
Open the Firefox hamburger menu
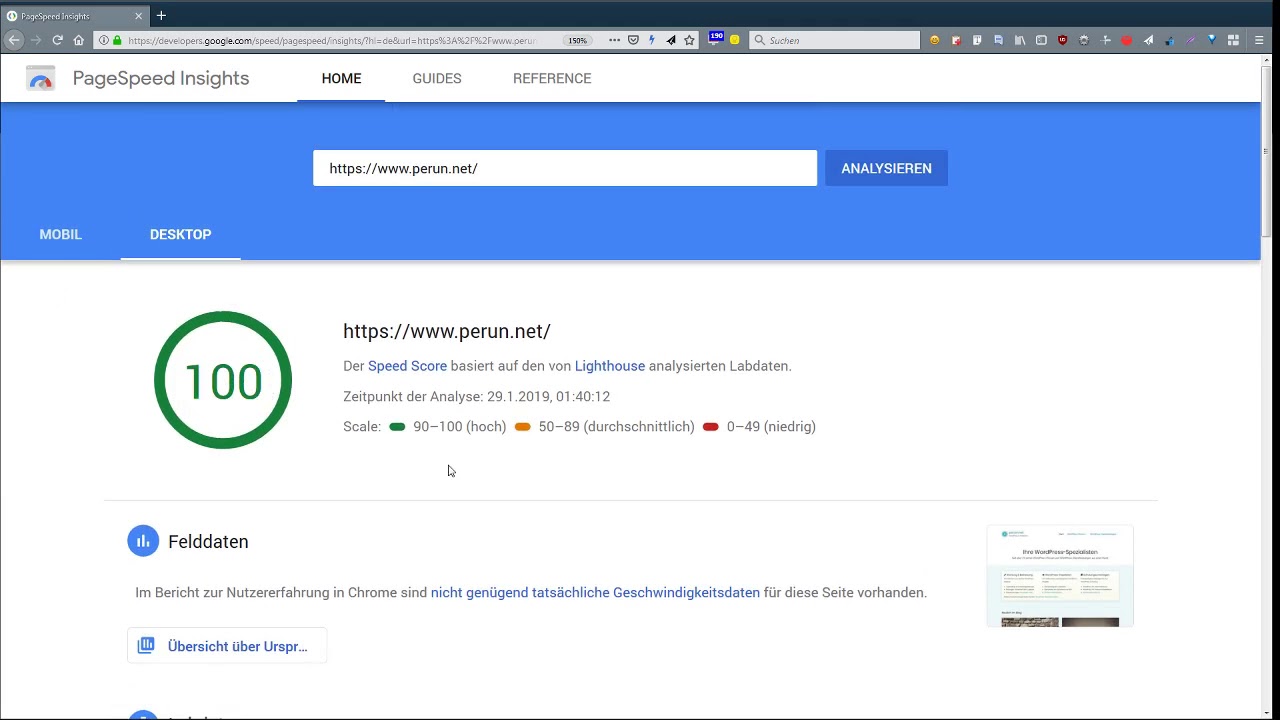point(1259,40)
